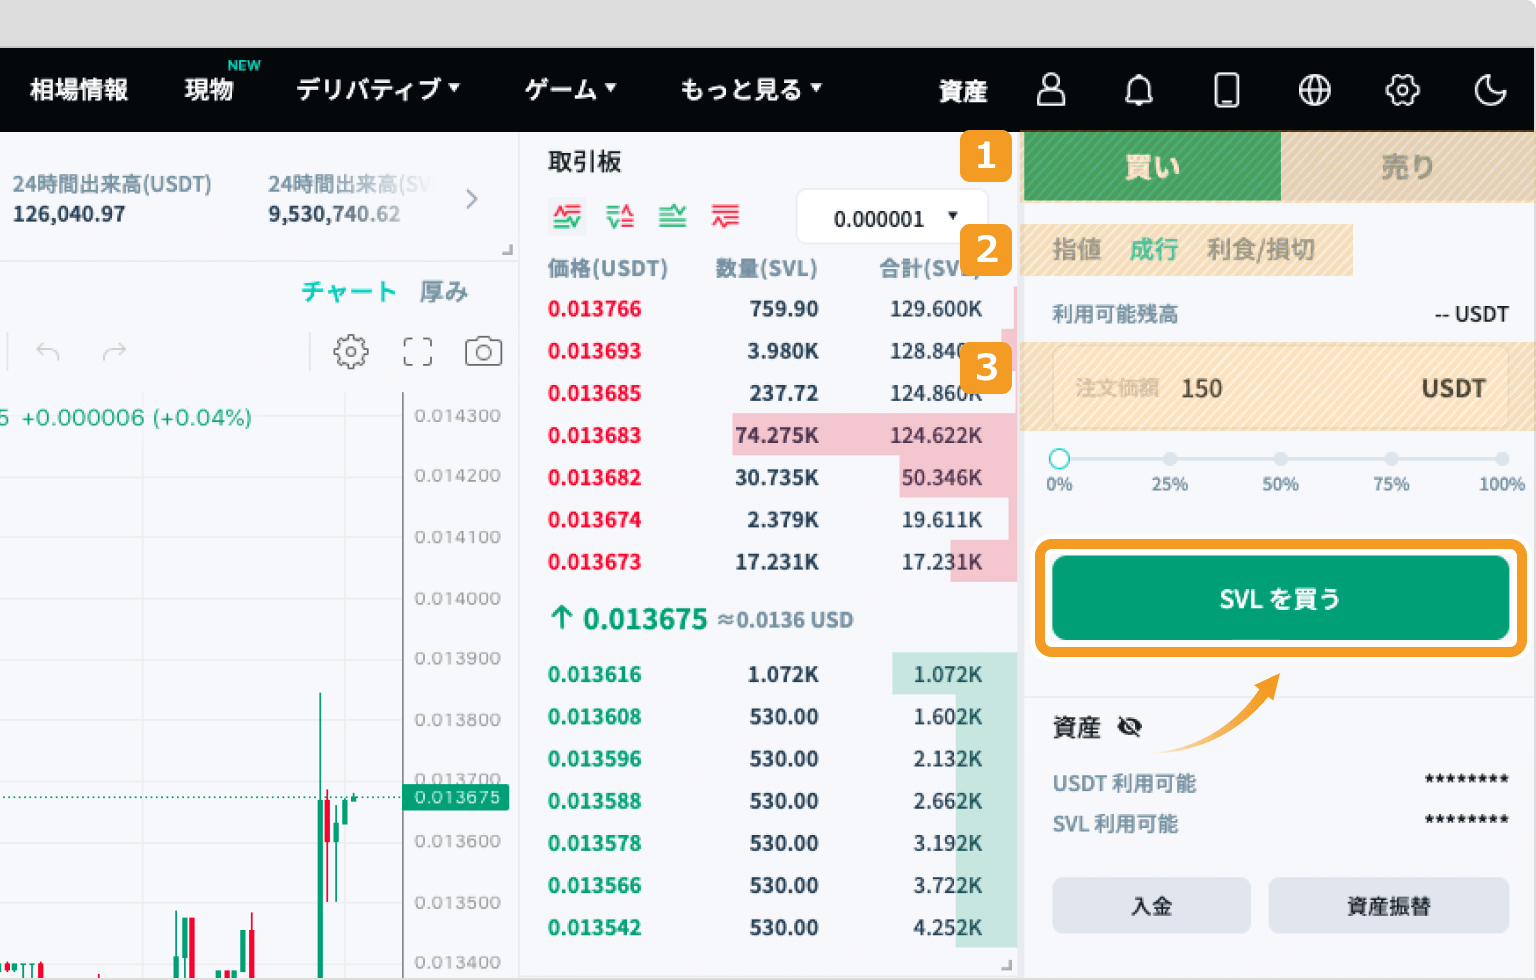Expand the 24時間出来高 panel chevron
The image size is (1536, 980).
[472, 199]
